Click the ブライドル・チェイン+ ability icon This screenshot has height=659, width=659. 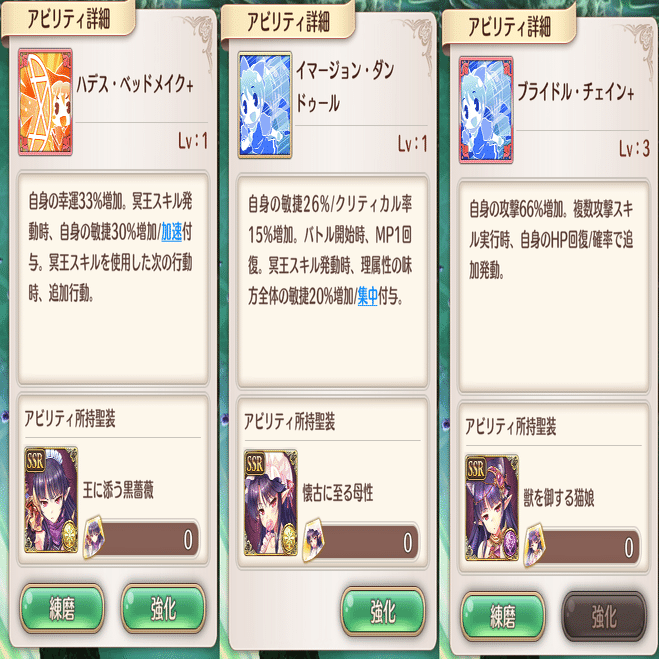pyautogui.click(x=486, y=110)
